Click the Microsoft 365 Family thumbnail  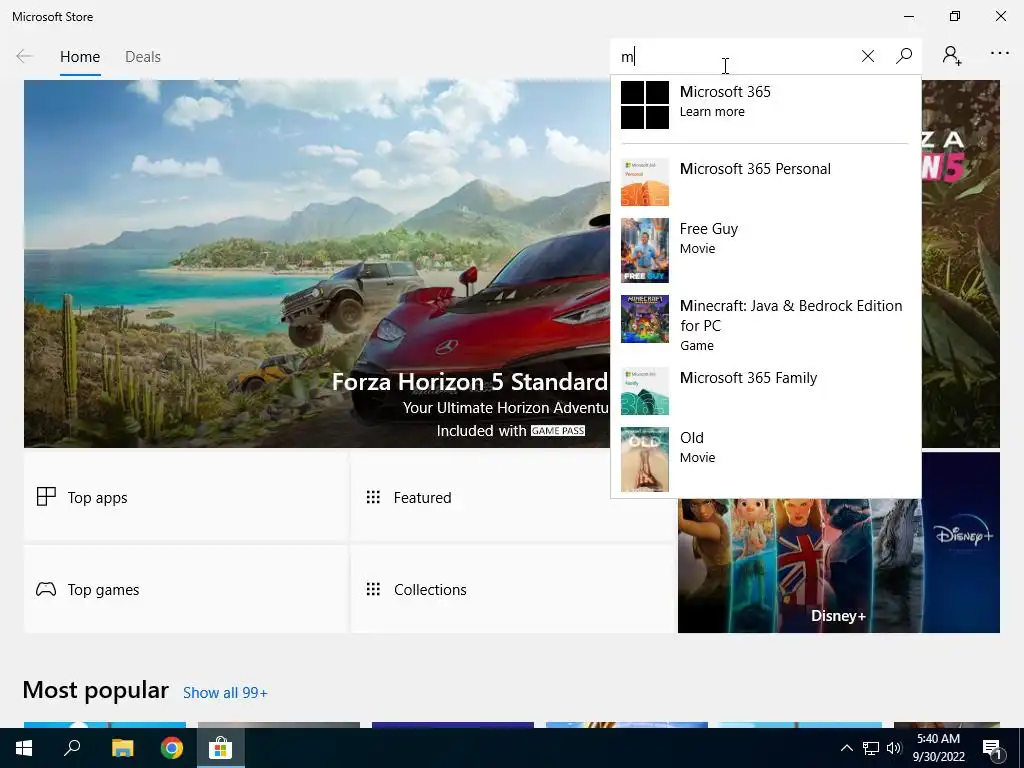coord(645,391)
